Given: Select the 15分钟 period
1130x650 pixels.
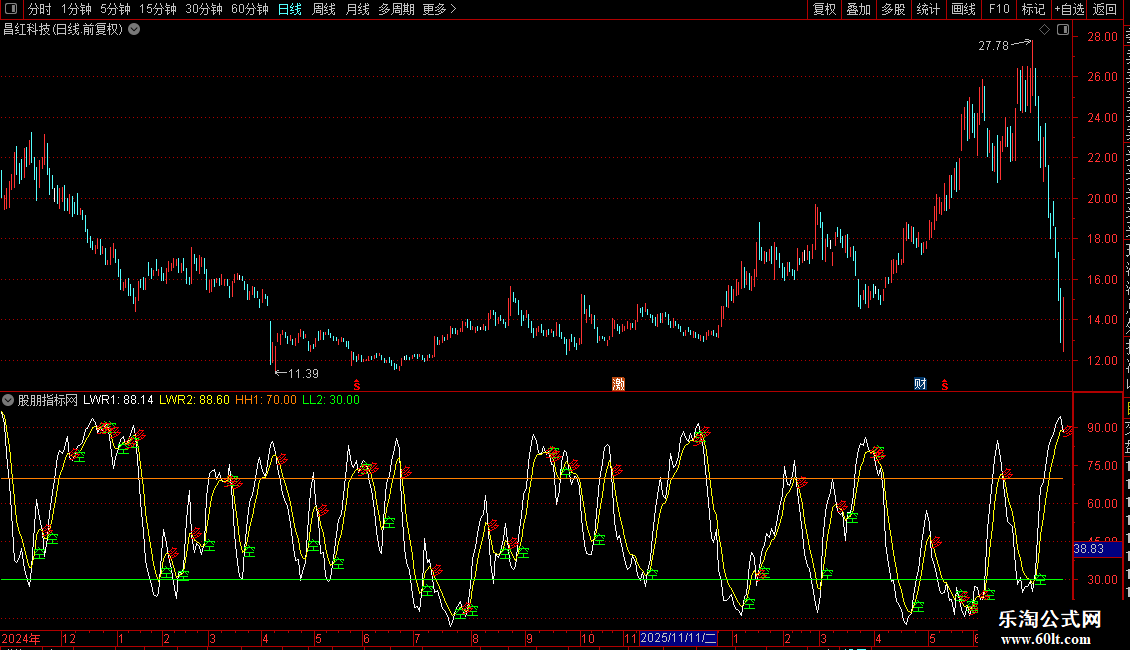Looking at the screenshot, I should tap(157, 9).
